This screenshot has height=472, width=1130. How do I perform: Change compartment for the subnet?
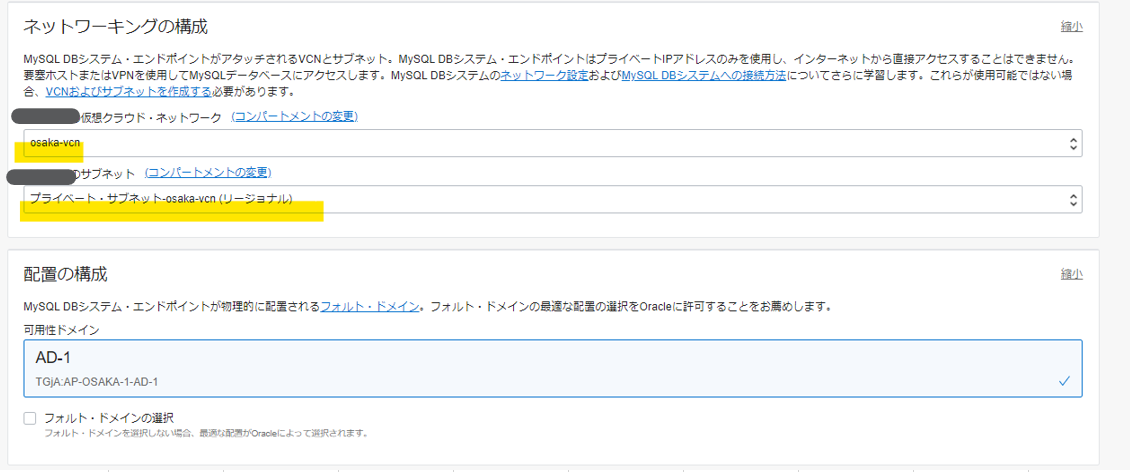pyautogui.click(x=208, y=172)
